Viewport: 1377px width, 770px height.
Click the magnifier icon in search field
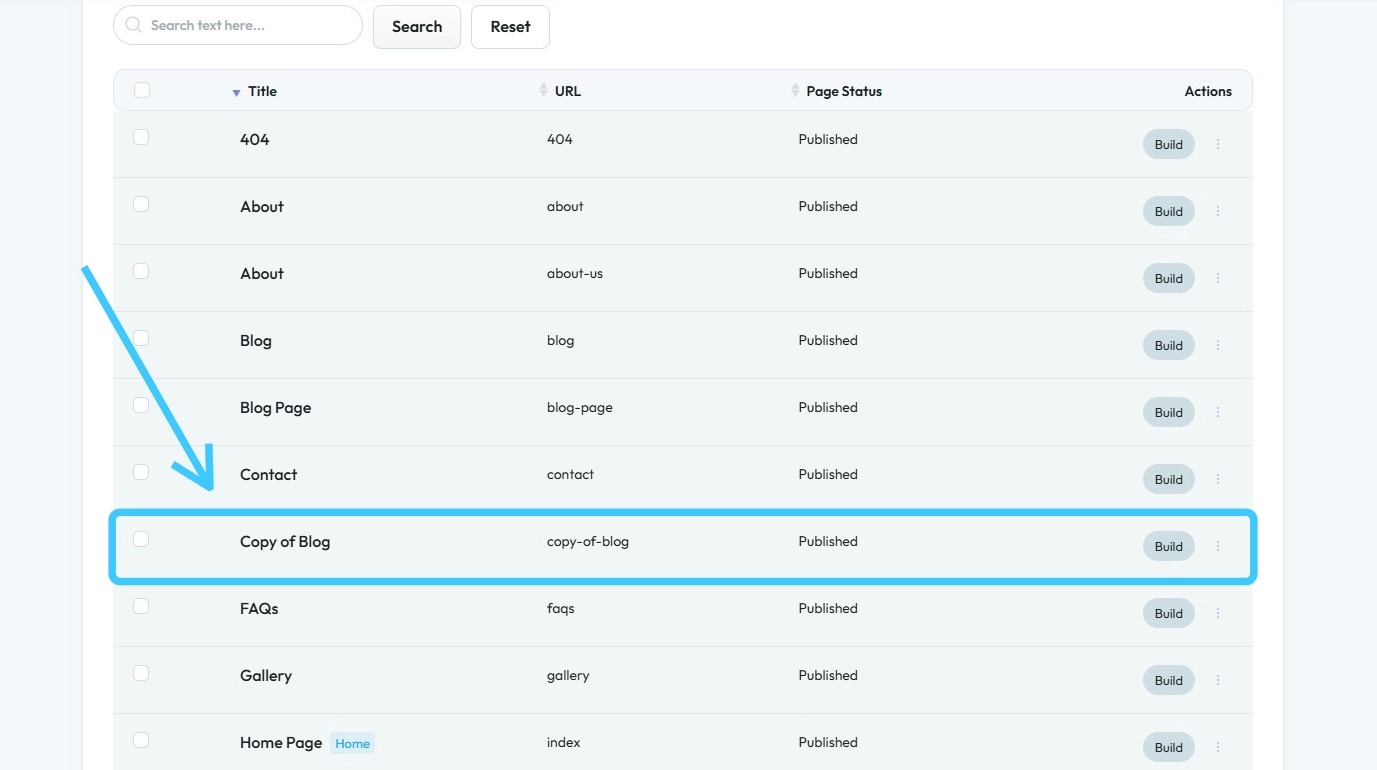tap(134, 25)
